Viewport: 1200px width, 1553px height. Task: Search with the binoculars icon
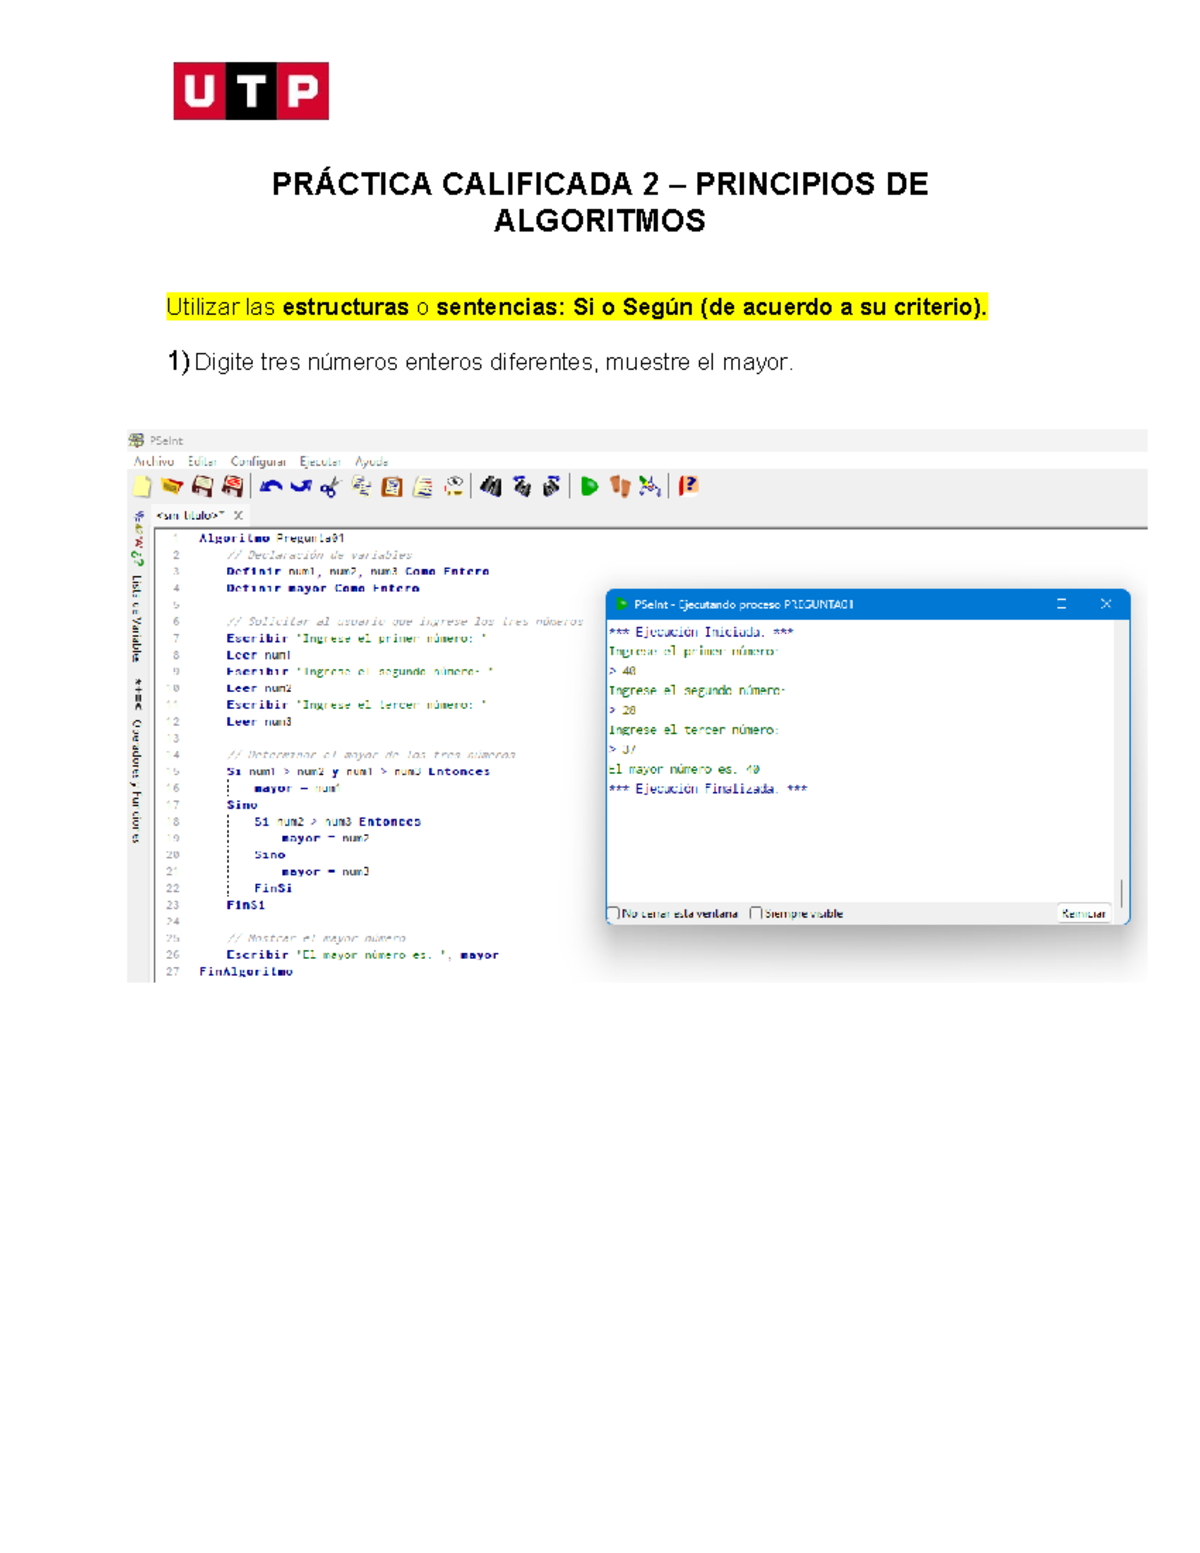[490, 487]
